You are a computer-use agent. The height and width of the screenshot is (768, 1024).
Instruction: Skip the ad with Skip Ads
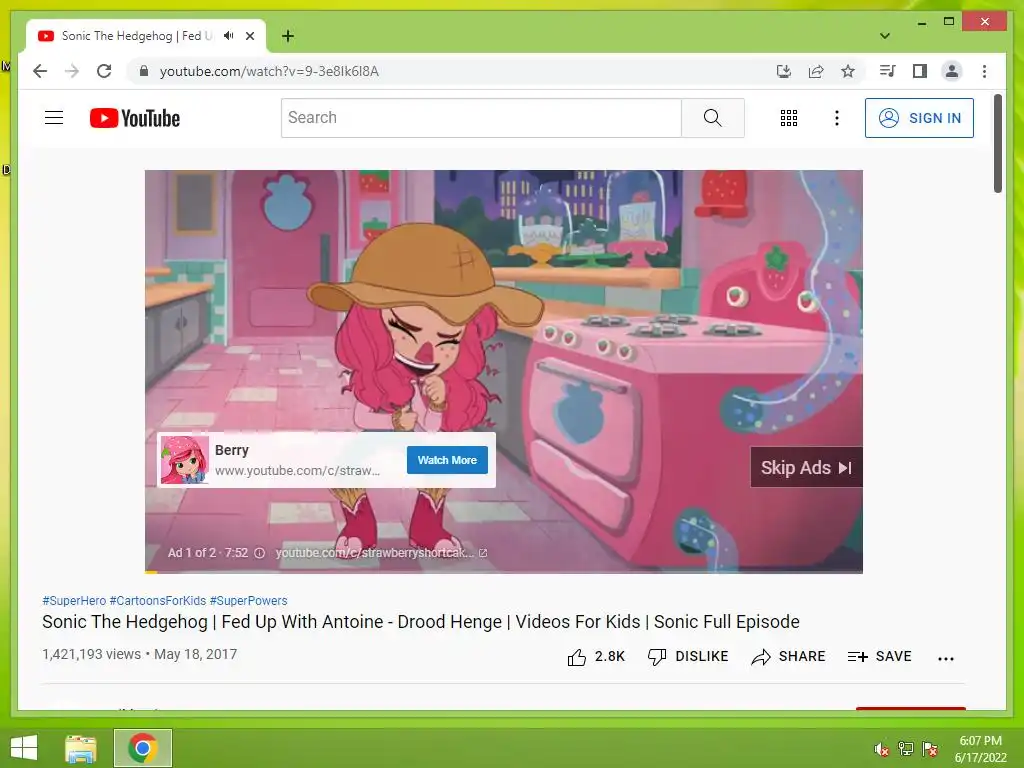click(807, 468)
